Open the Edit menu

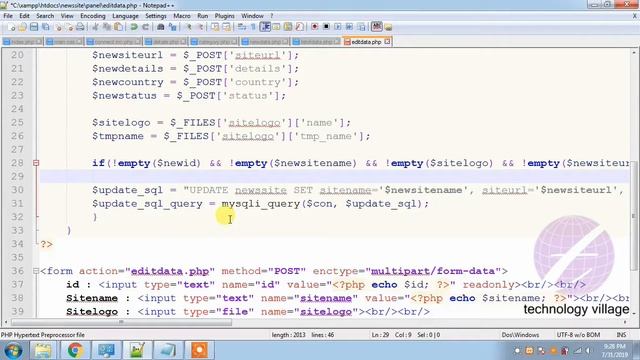pyautogui.click(x=24, y=16)
